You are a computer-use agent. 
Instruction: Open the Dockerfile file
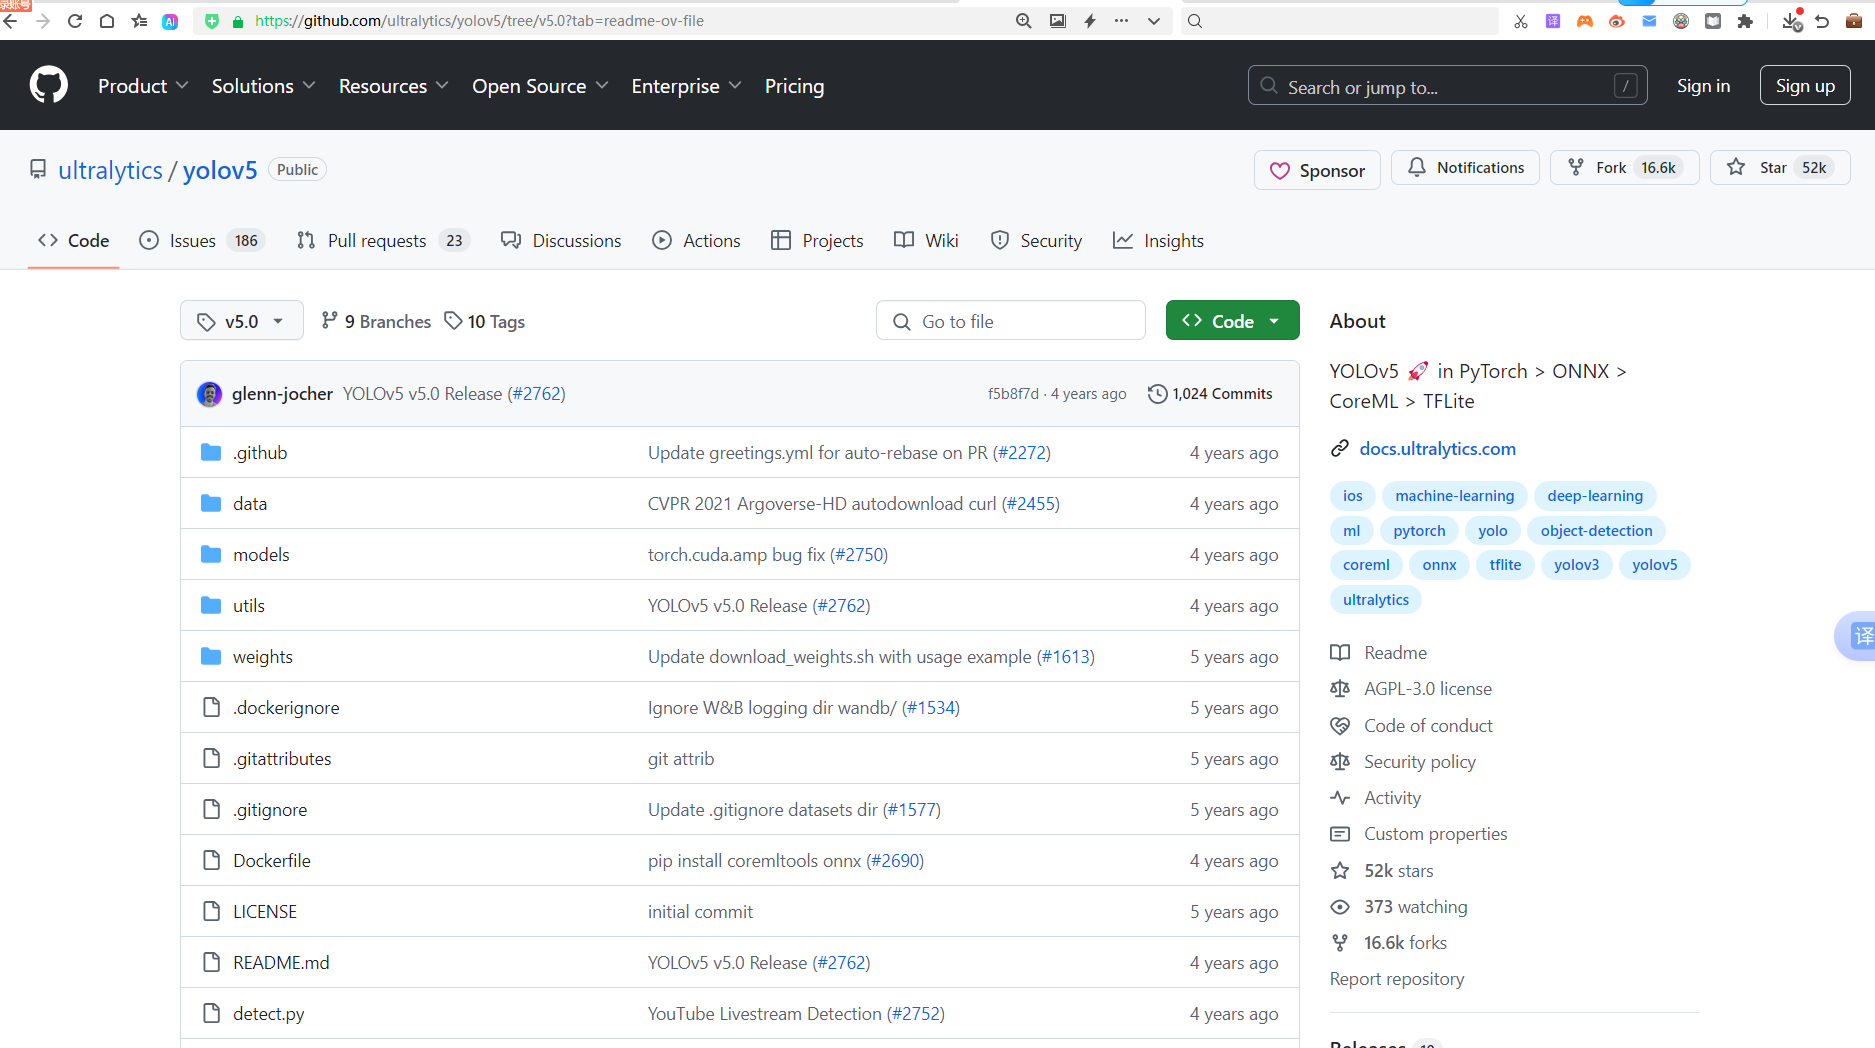point(272,860)
